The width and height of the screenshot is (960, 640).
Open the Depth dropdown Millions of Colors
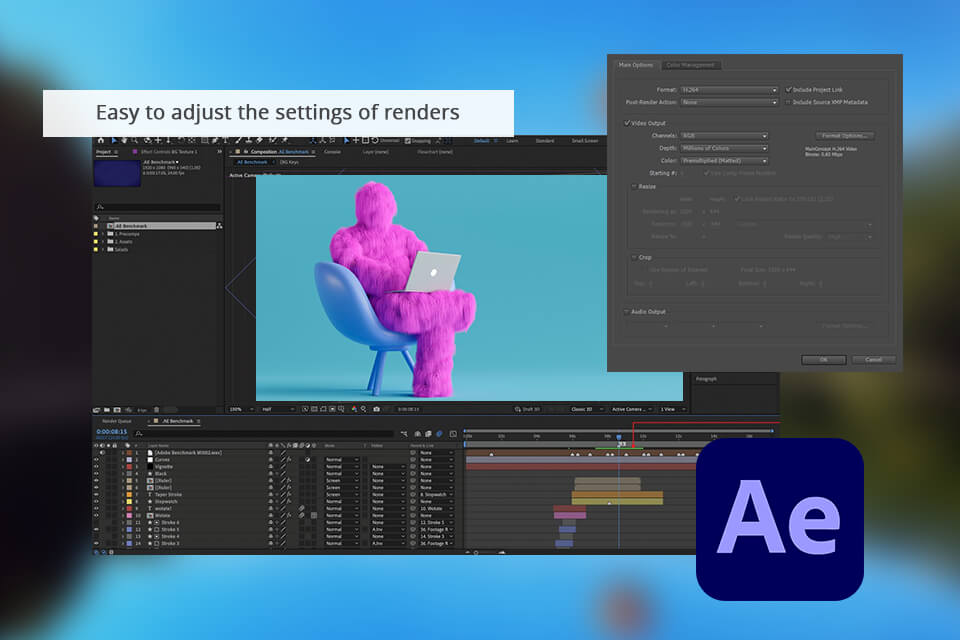coord(724,148)
